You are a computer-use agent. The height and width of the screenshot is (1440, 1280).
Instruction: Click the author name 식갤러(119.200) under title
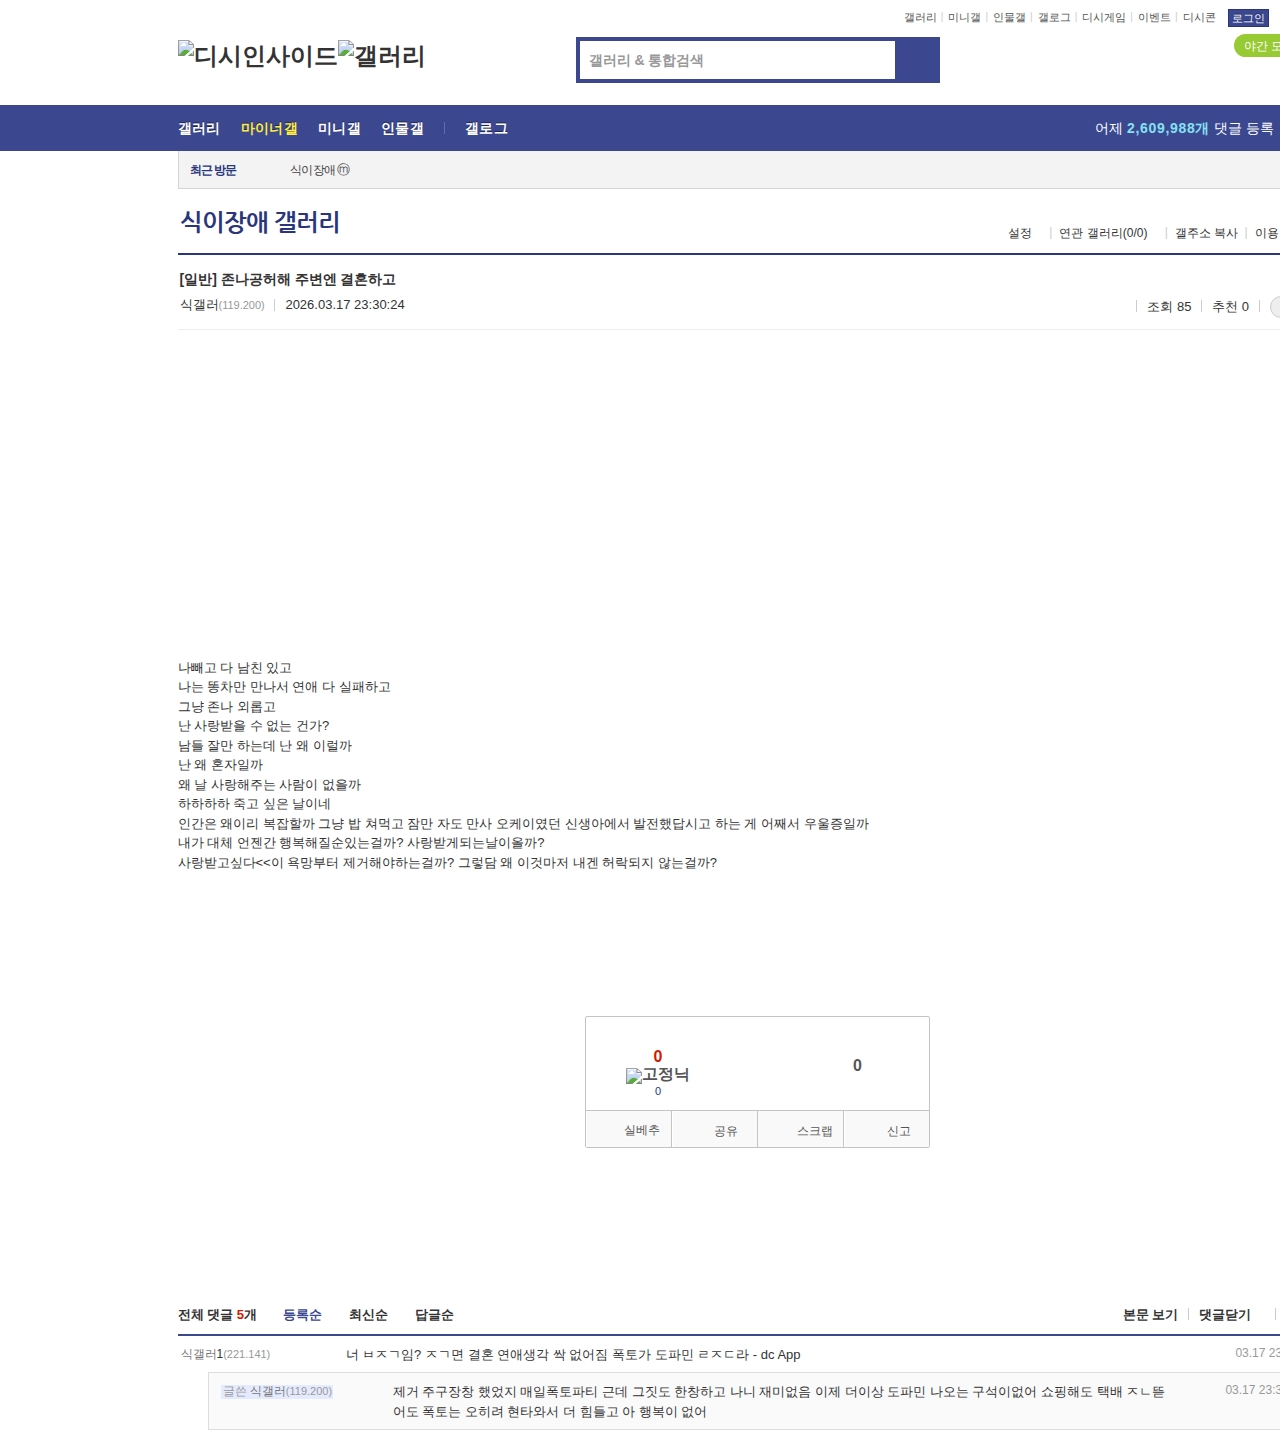tap(222, 305)
